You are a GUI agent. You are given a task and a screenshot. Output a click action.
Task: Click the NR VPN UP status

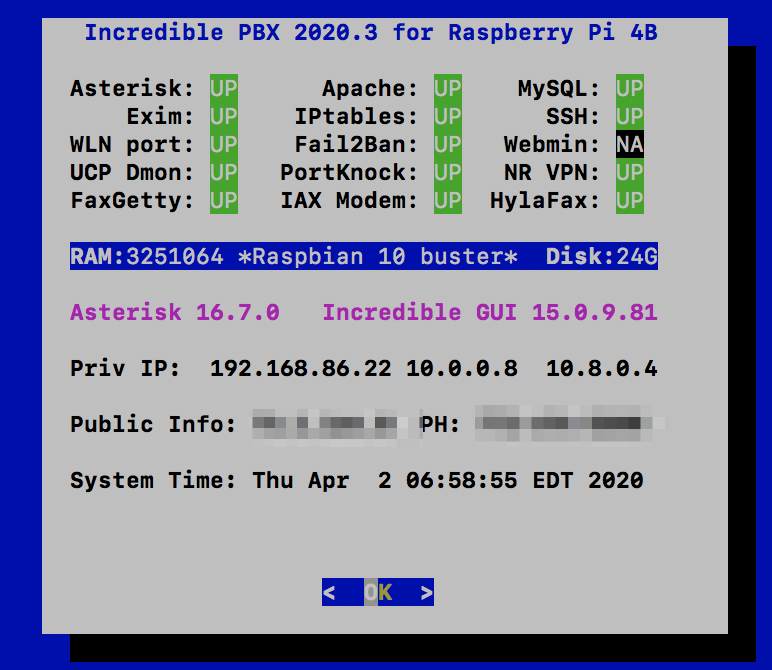pyautogui.click(x=630, y=172)
